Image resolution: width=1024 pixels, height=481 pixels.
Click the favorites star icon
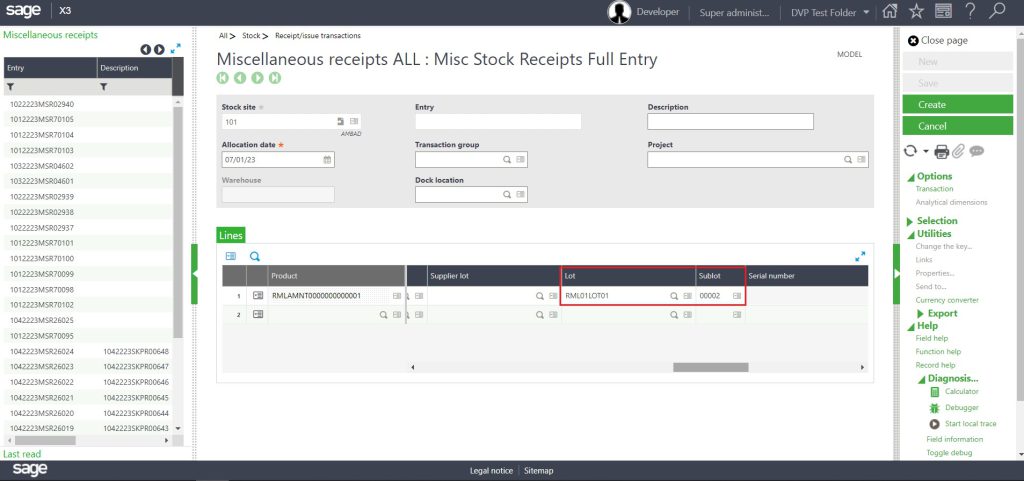[x=916, y=12]
